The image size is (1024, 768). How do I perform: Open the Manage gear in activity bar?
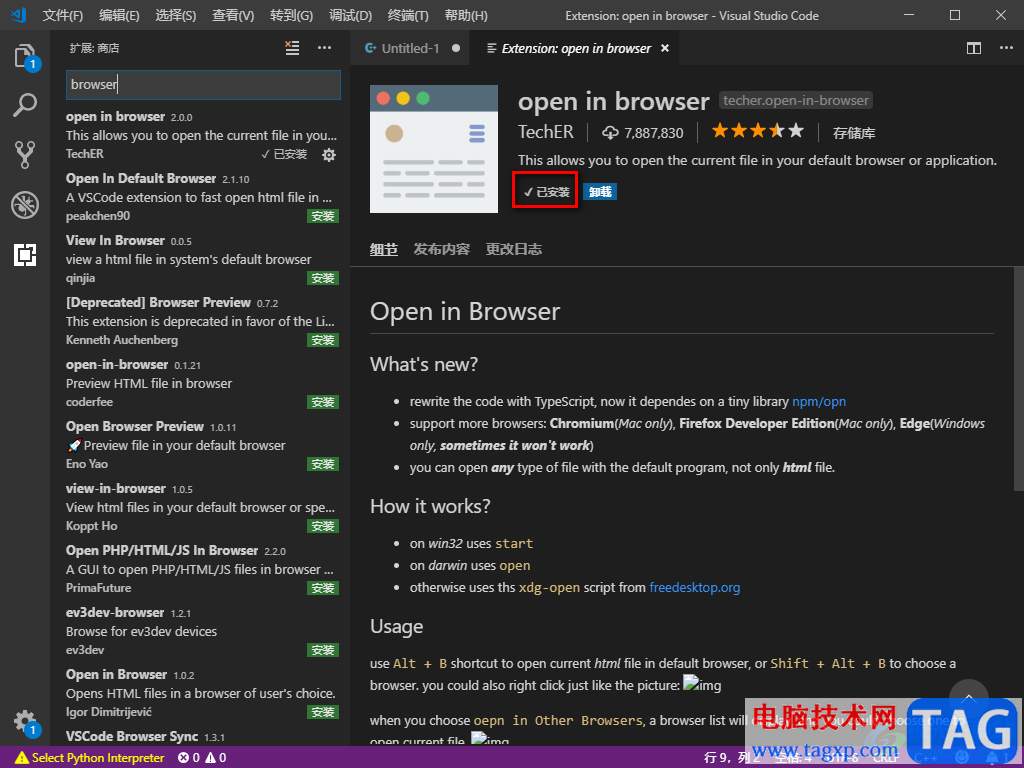[25, 722]
